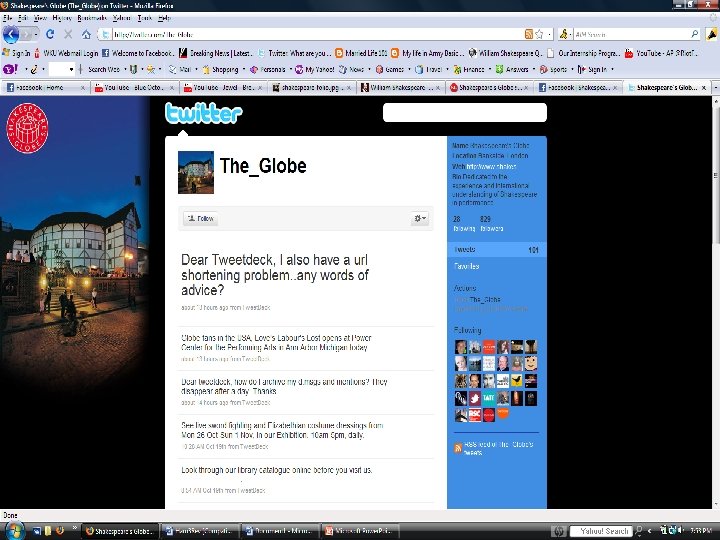720x540 pixels.
Task: Click the volume icon in system tray
Action: 680,530
